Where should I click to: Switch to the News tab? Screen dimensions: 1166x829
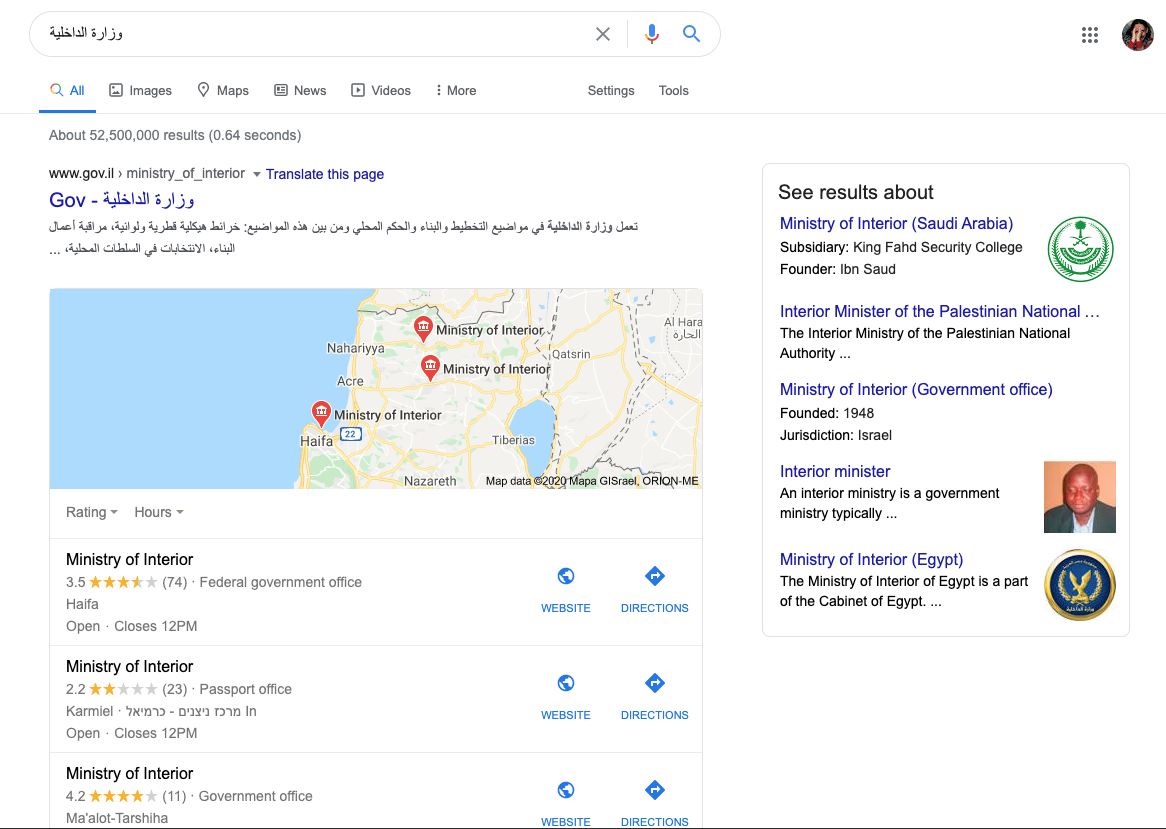pyautogui.click(x=300, y=91)
